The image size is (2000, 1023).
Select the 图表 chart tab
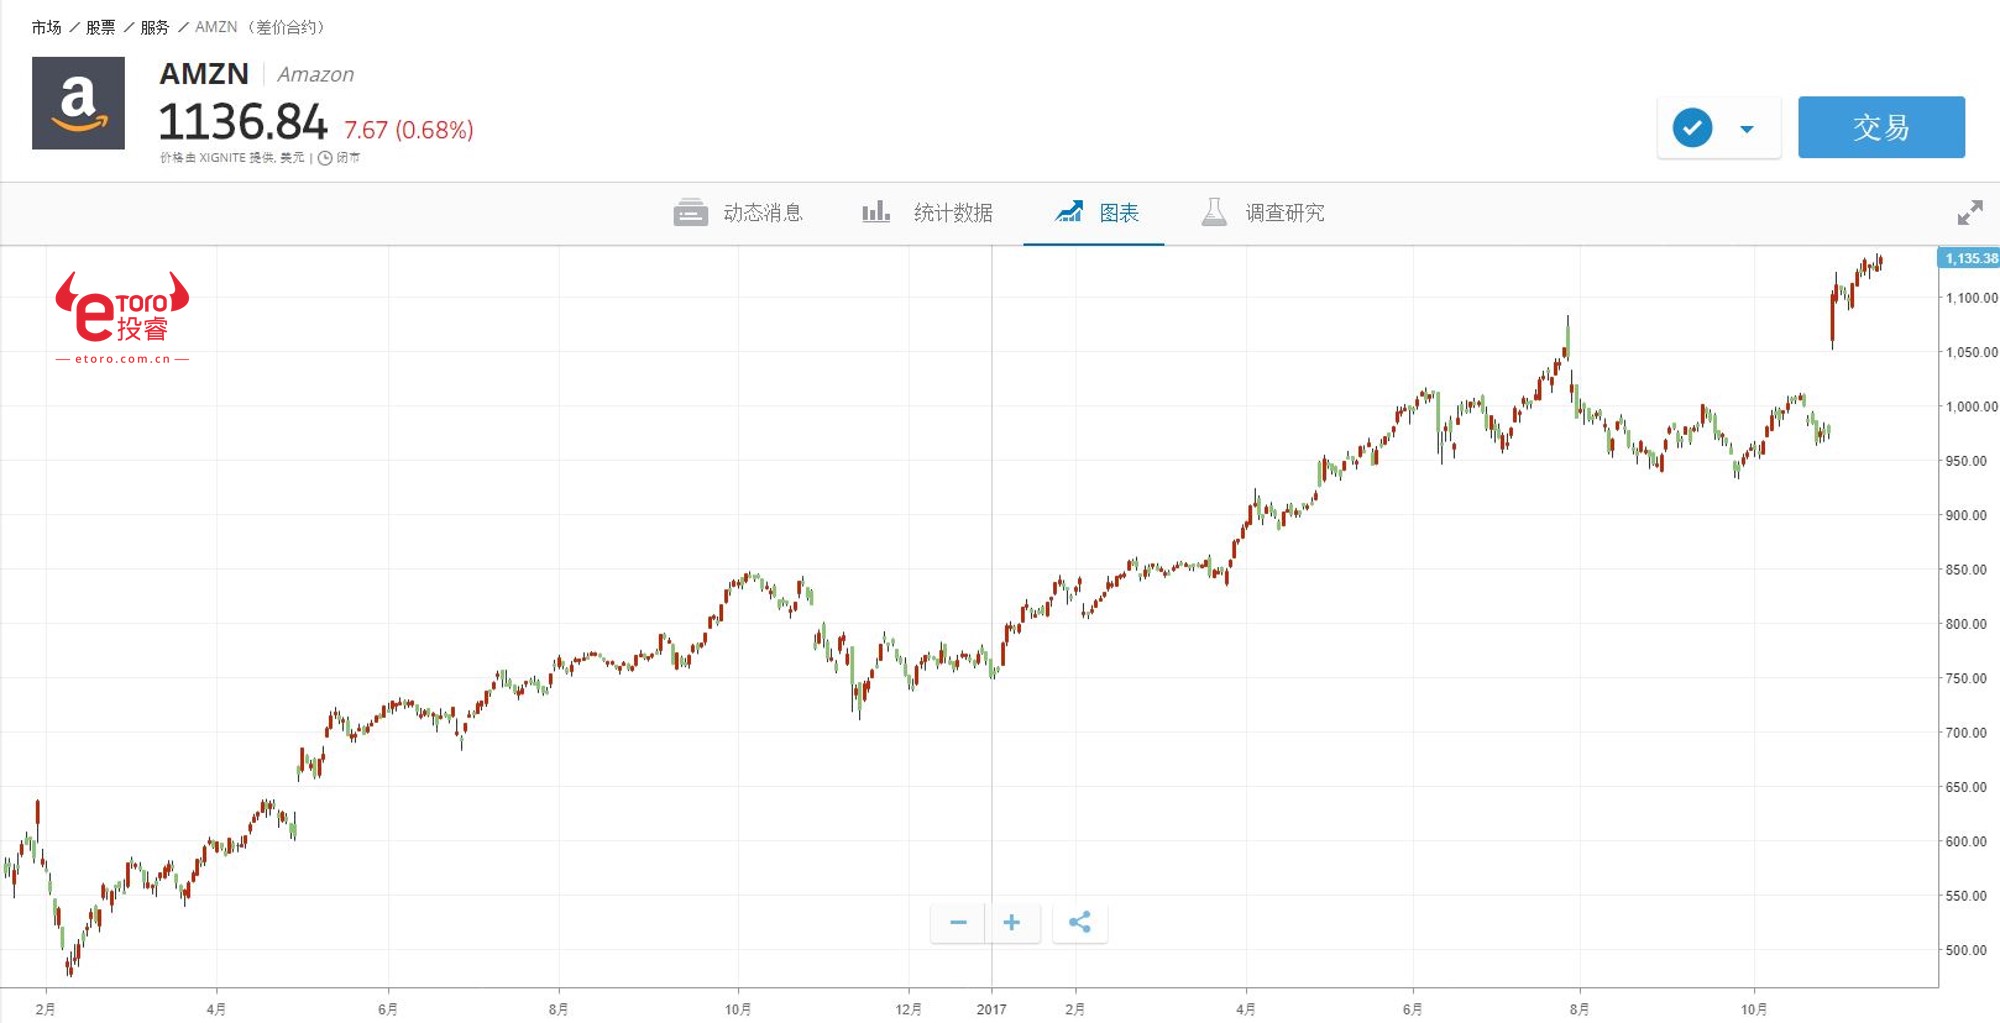1097,213
